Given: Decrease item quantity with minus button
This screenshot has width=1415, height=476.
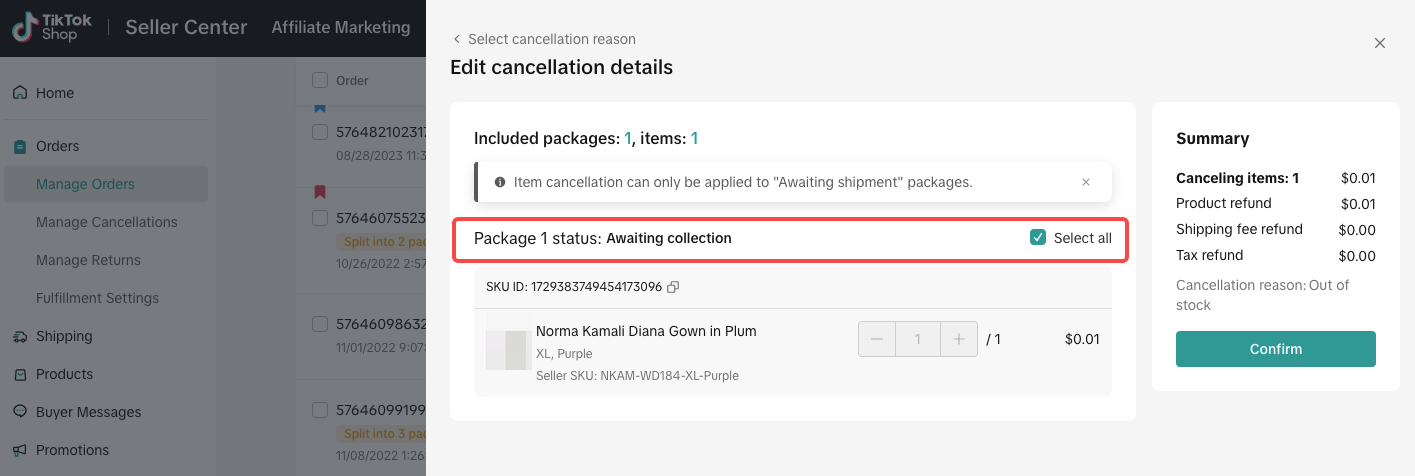Looking at the screenshot, I should (877, 339).
